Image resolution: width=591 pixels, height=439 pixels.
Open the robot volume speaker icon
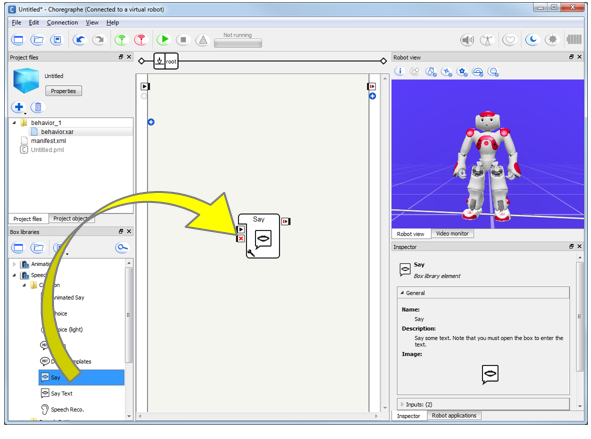[x=467, y=40]
